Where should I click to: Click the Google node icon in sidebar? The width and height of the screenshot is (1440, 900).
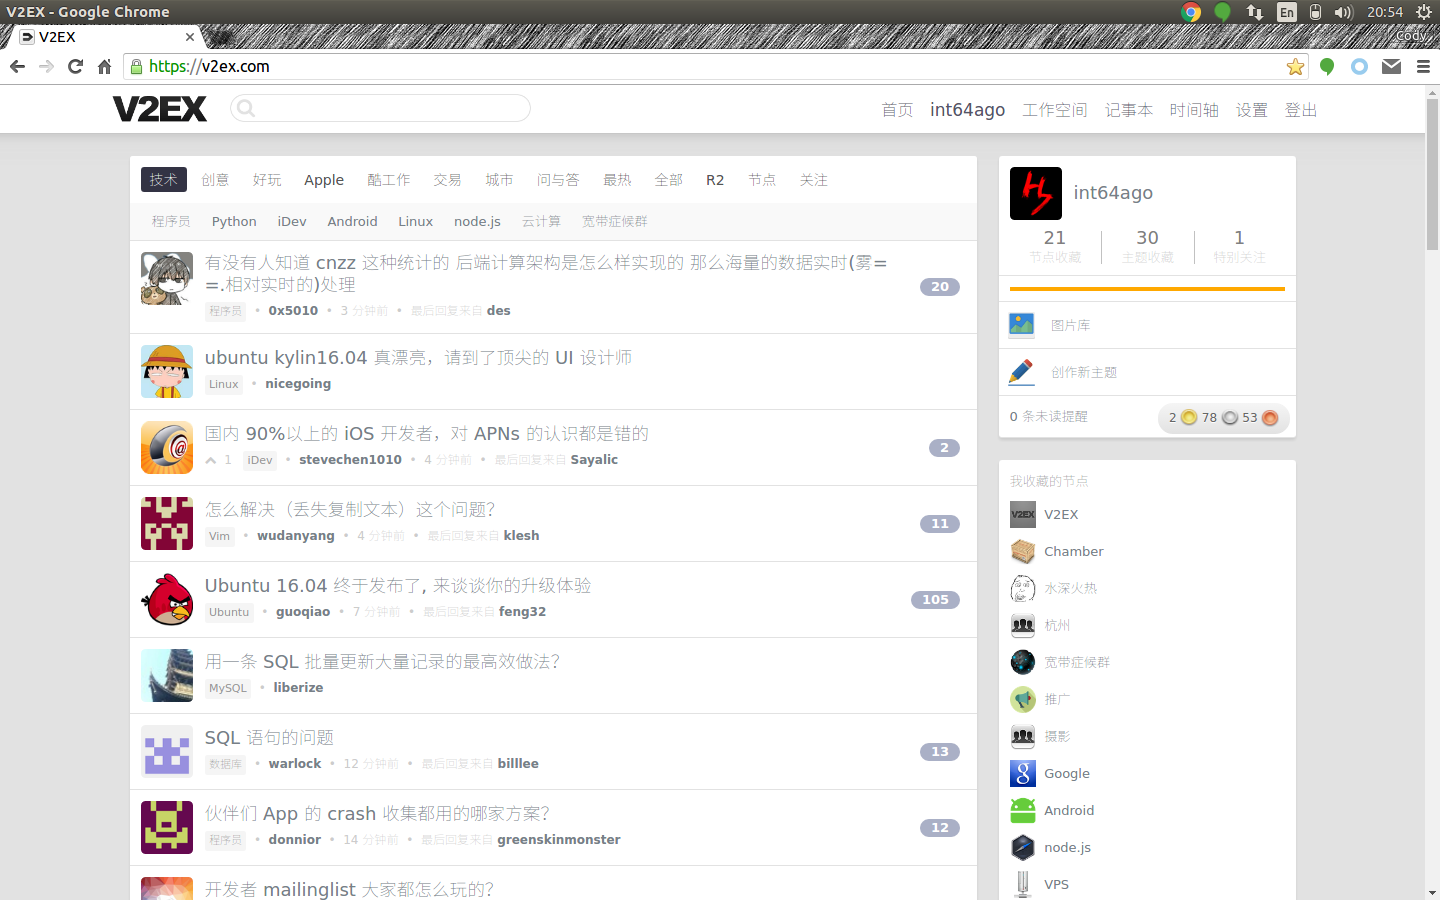tap(1022, 773)
